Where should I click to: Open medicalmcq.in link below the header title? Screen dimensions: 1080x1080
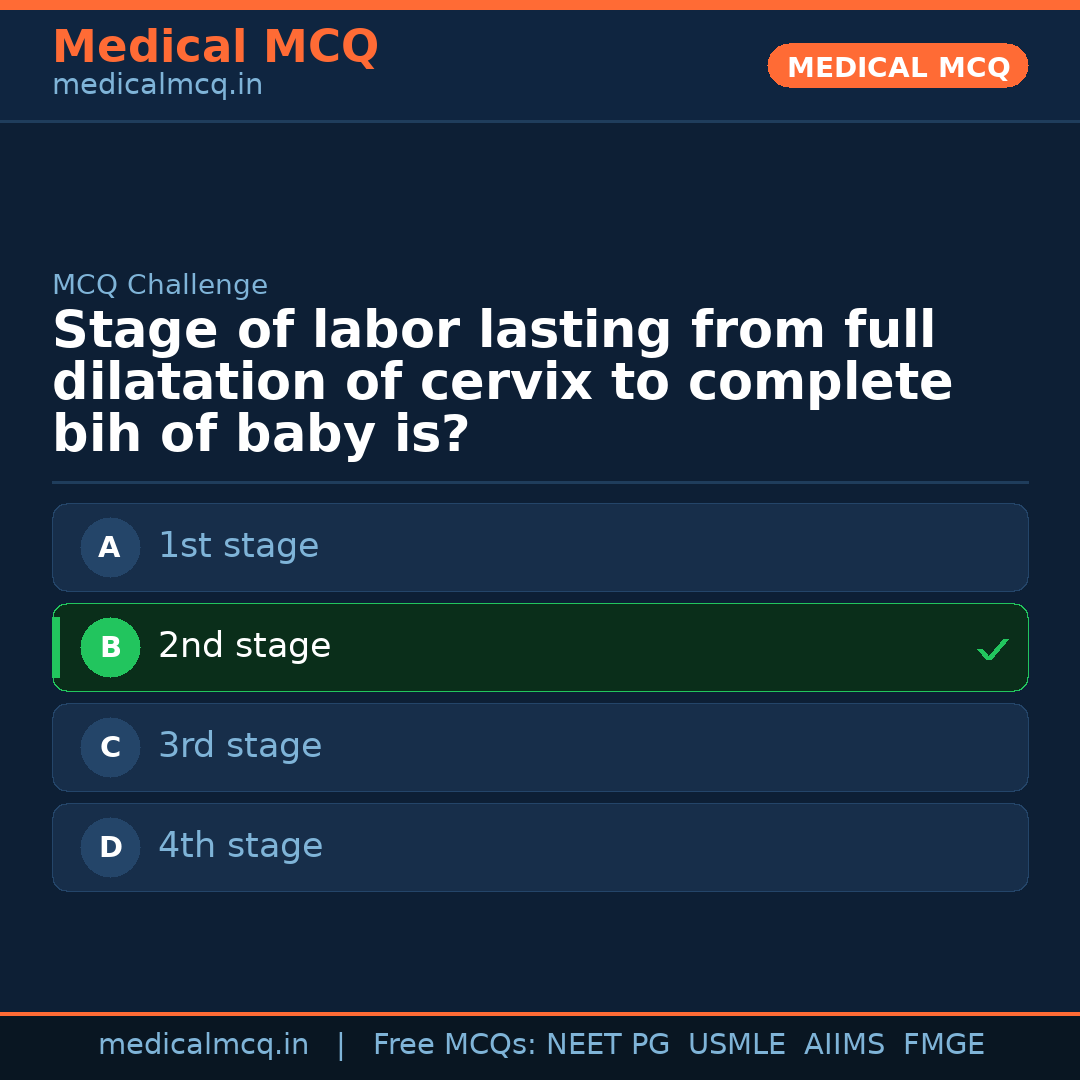(x=157, y=86)
